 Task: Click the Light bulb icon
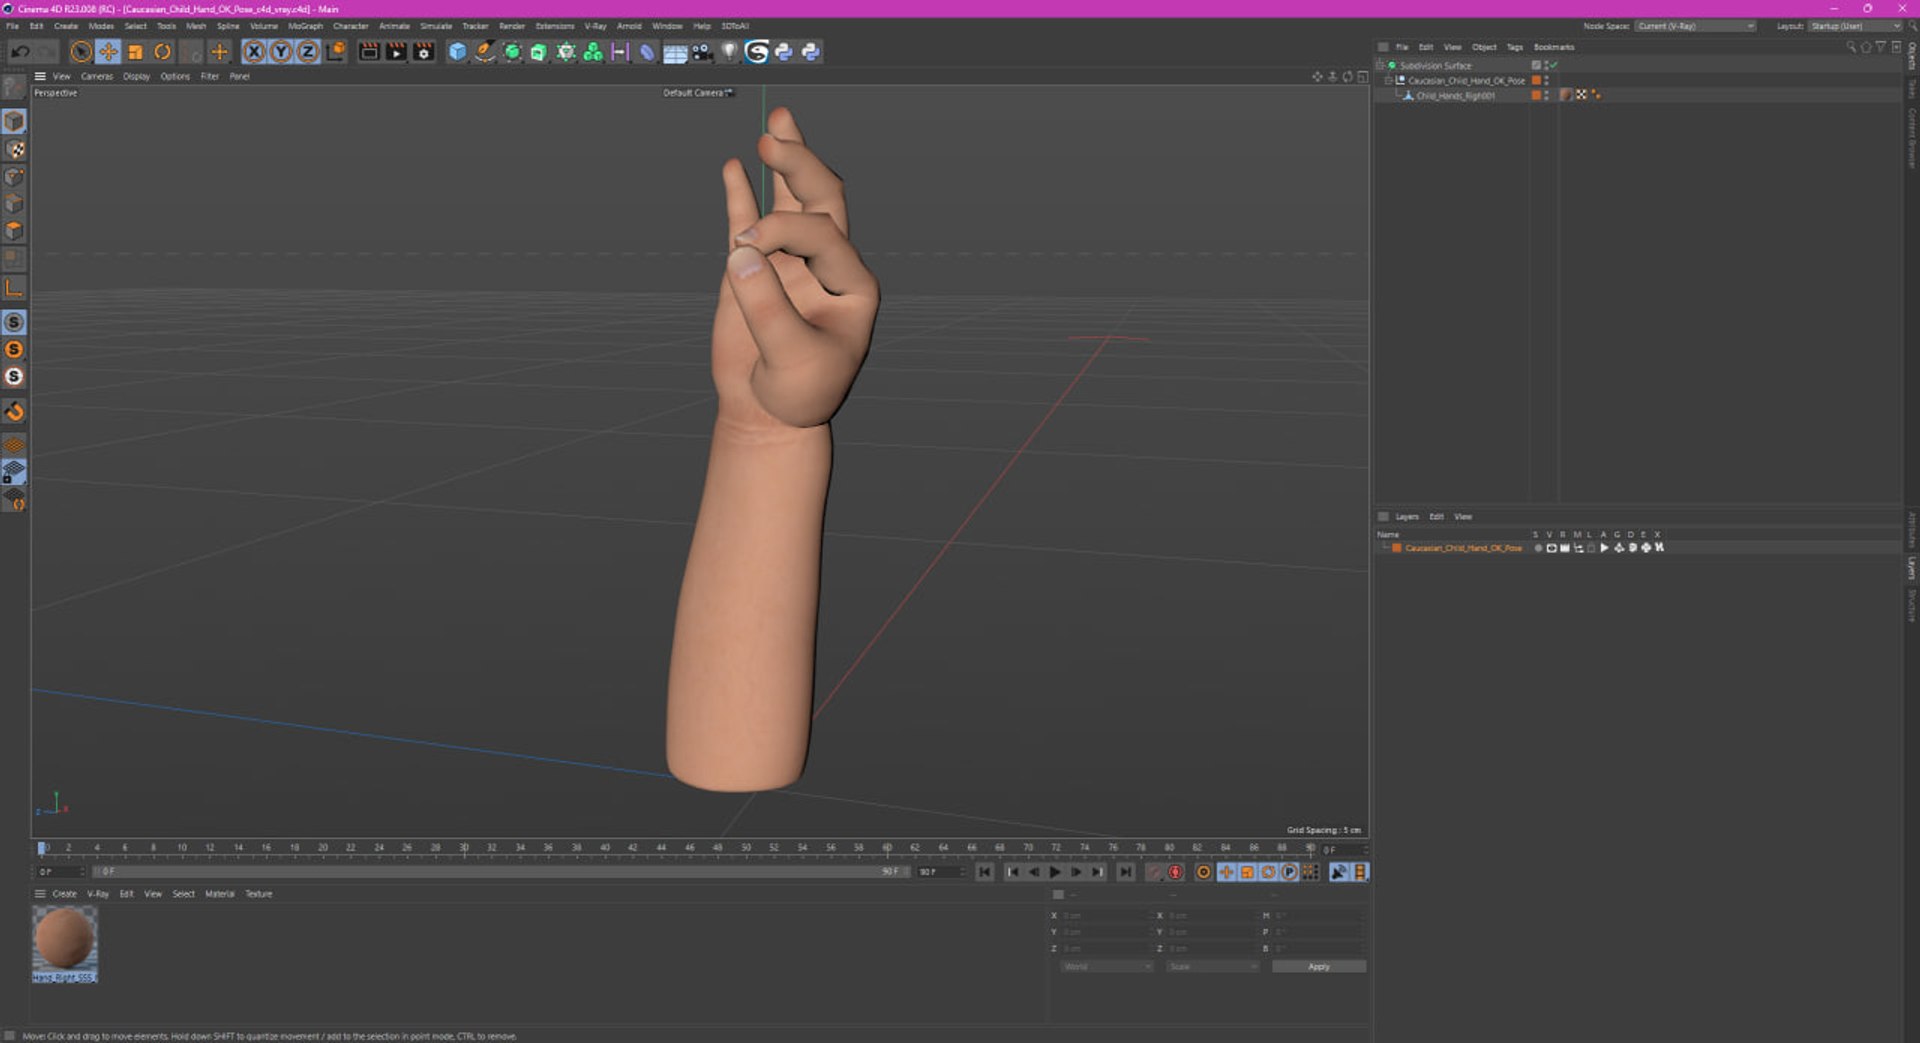[x=729, y=52]
